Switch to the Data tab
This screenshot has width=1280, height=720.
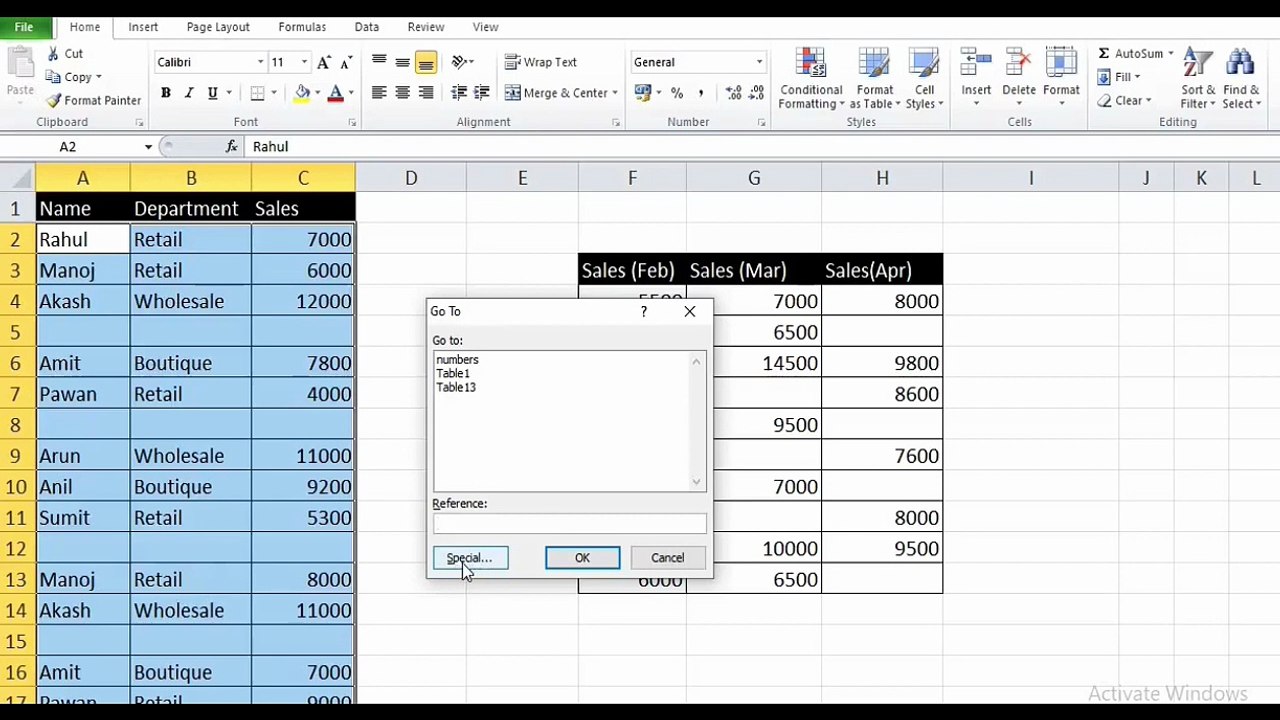click(367, 27)
